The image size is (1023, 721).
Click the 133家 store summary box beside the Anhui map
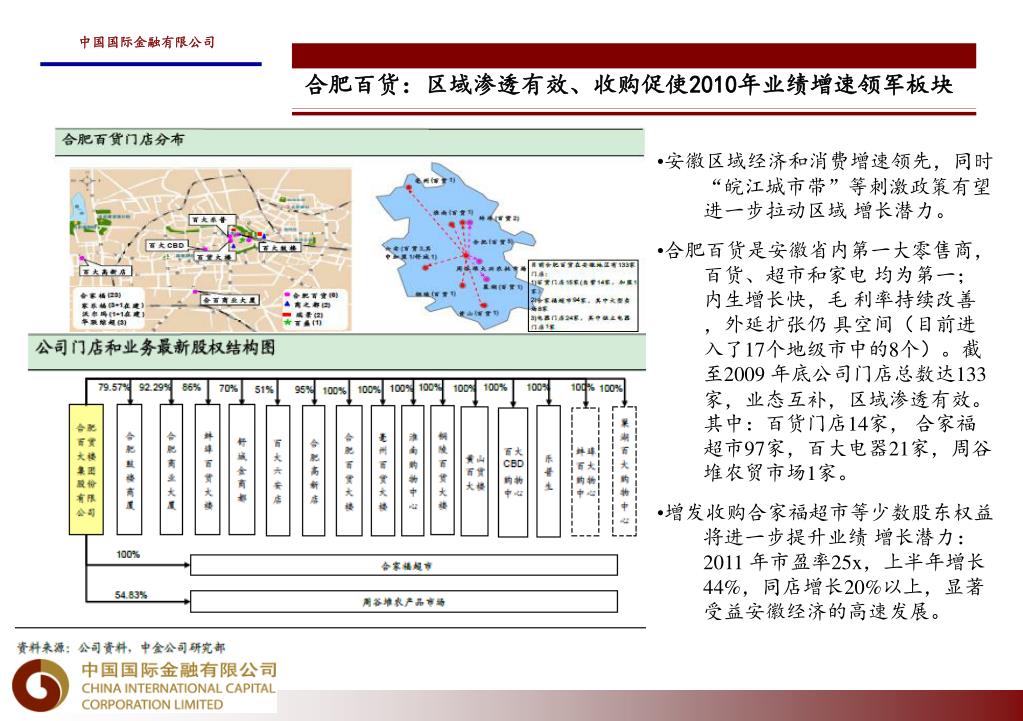pyautogui.click(x=583, y=296)
